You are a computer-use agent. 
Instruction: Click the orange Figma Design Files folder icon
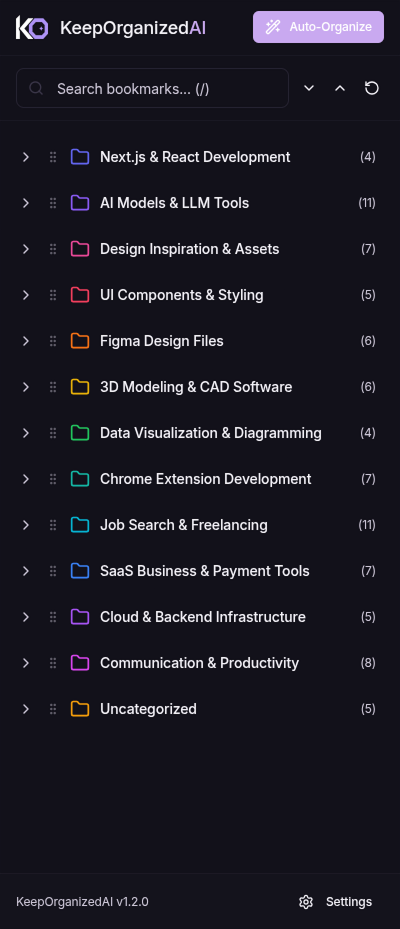coord(80,341)
